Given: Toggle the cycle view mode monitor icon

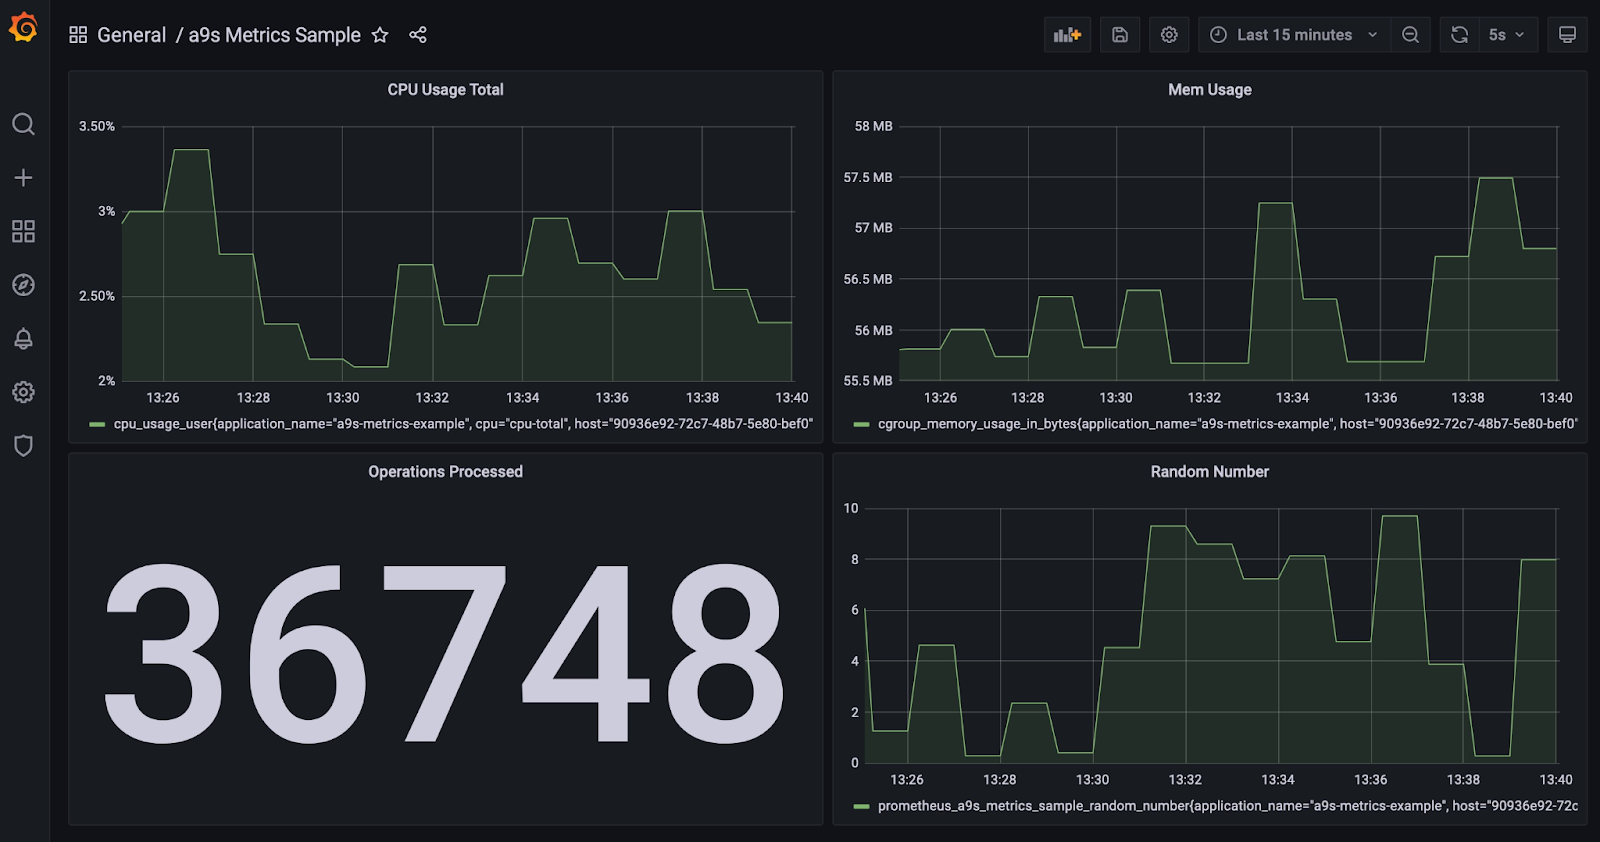Looking at the screenshot, I should [x=1567, y=35].
